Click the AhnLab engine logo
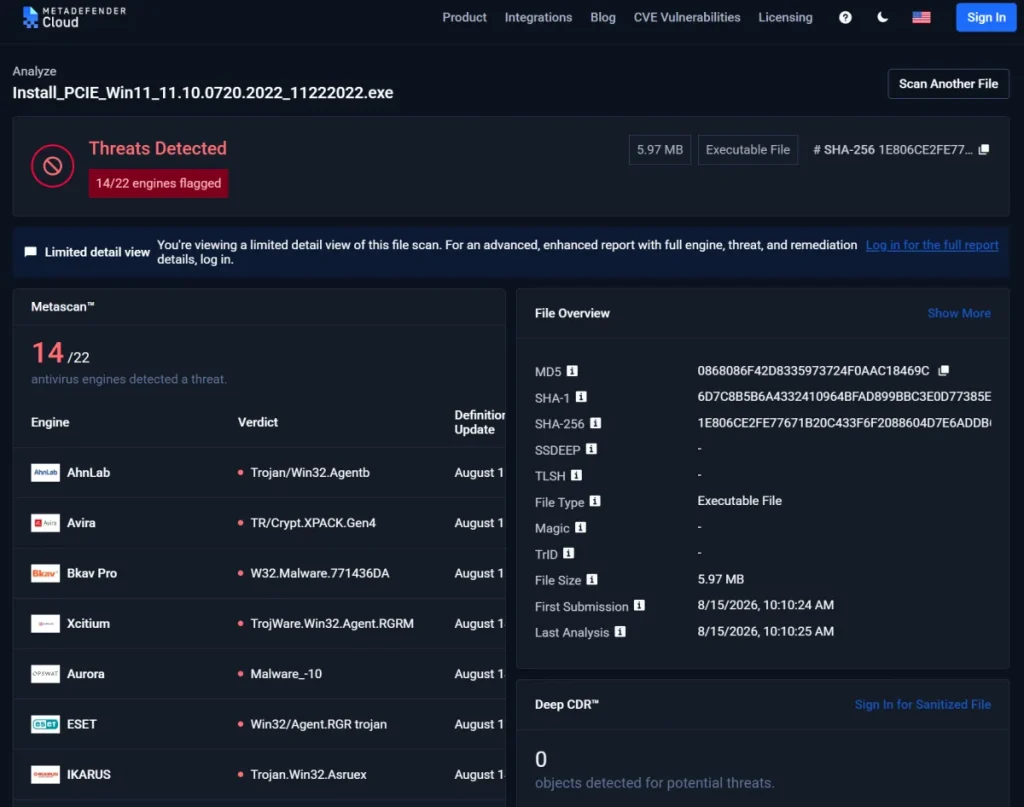 pos(45,473)
